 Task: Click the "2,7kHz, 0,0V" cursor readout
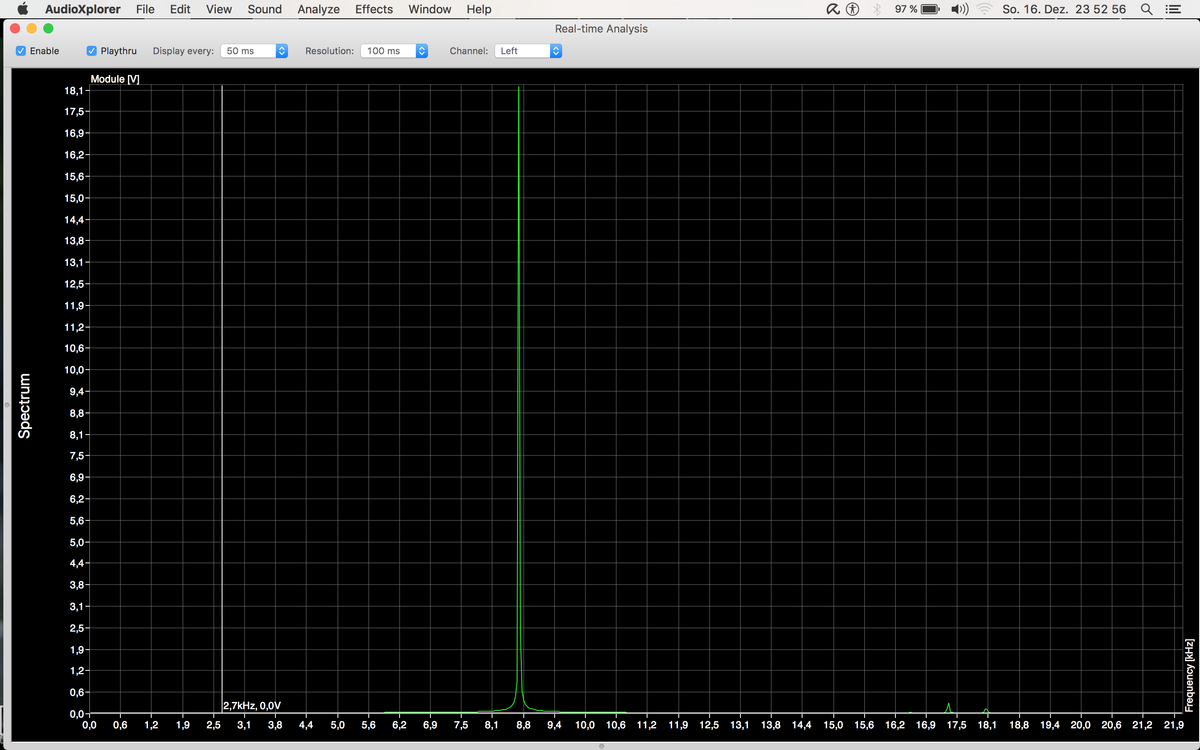[252, 705]
